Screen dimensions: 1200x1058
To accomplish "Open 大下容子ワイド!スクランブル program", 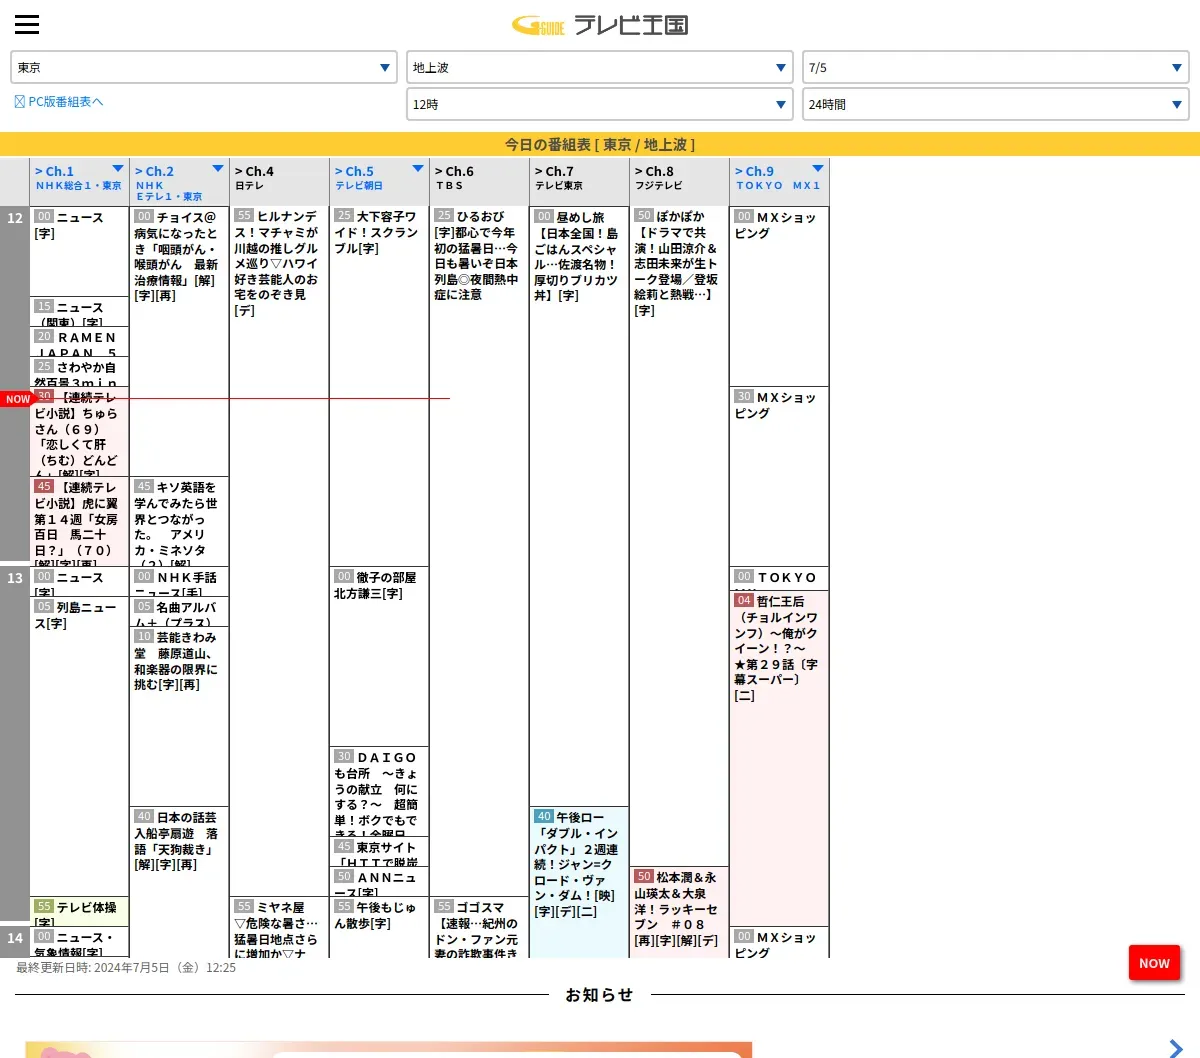I will click(x=379, y=387).
